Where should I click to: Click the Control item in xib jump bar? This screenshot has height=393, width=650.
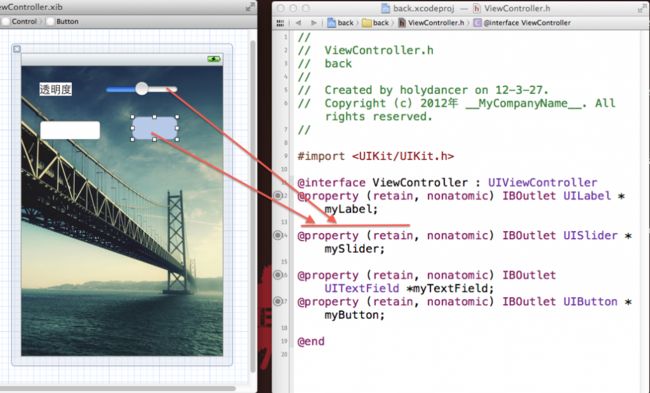(x=19, y=22)
